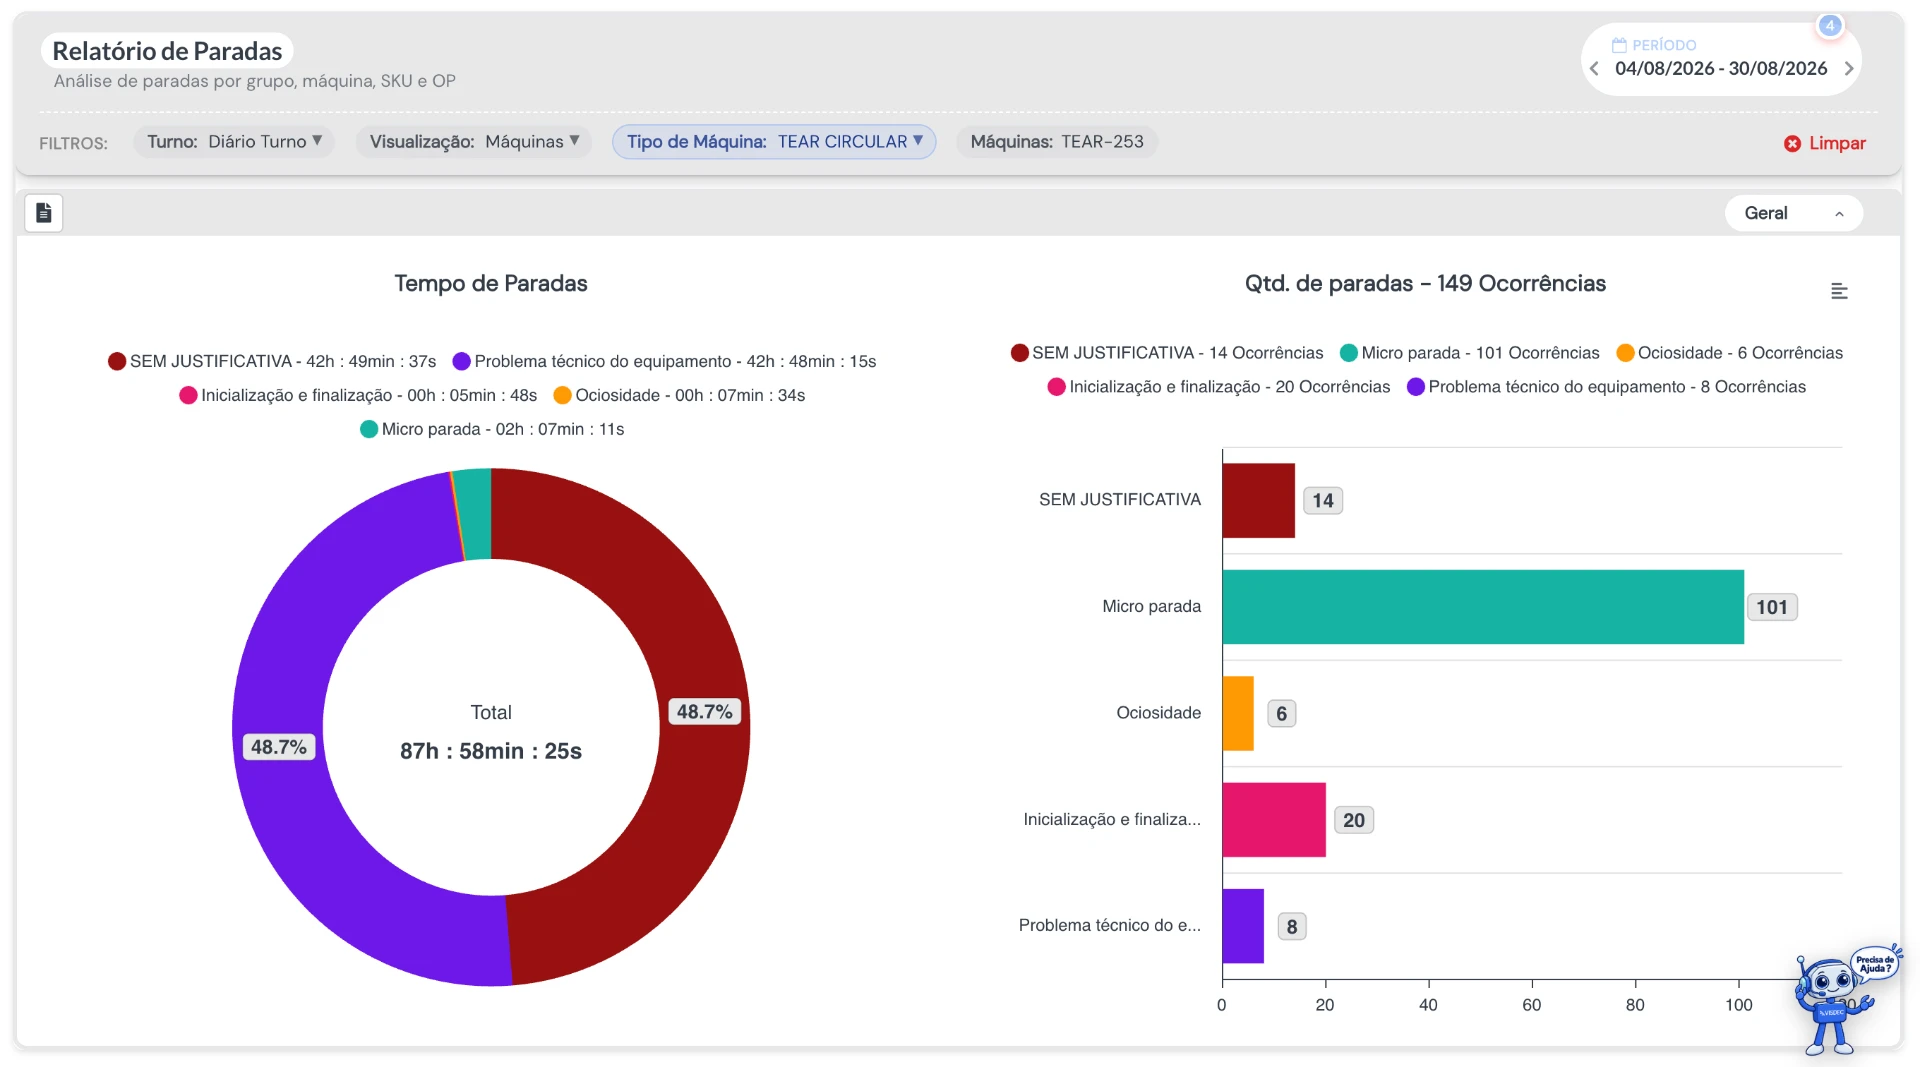
Task: Select the pink Inicialização e finalização bar
Action: tap(1274, 820)
